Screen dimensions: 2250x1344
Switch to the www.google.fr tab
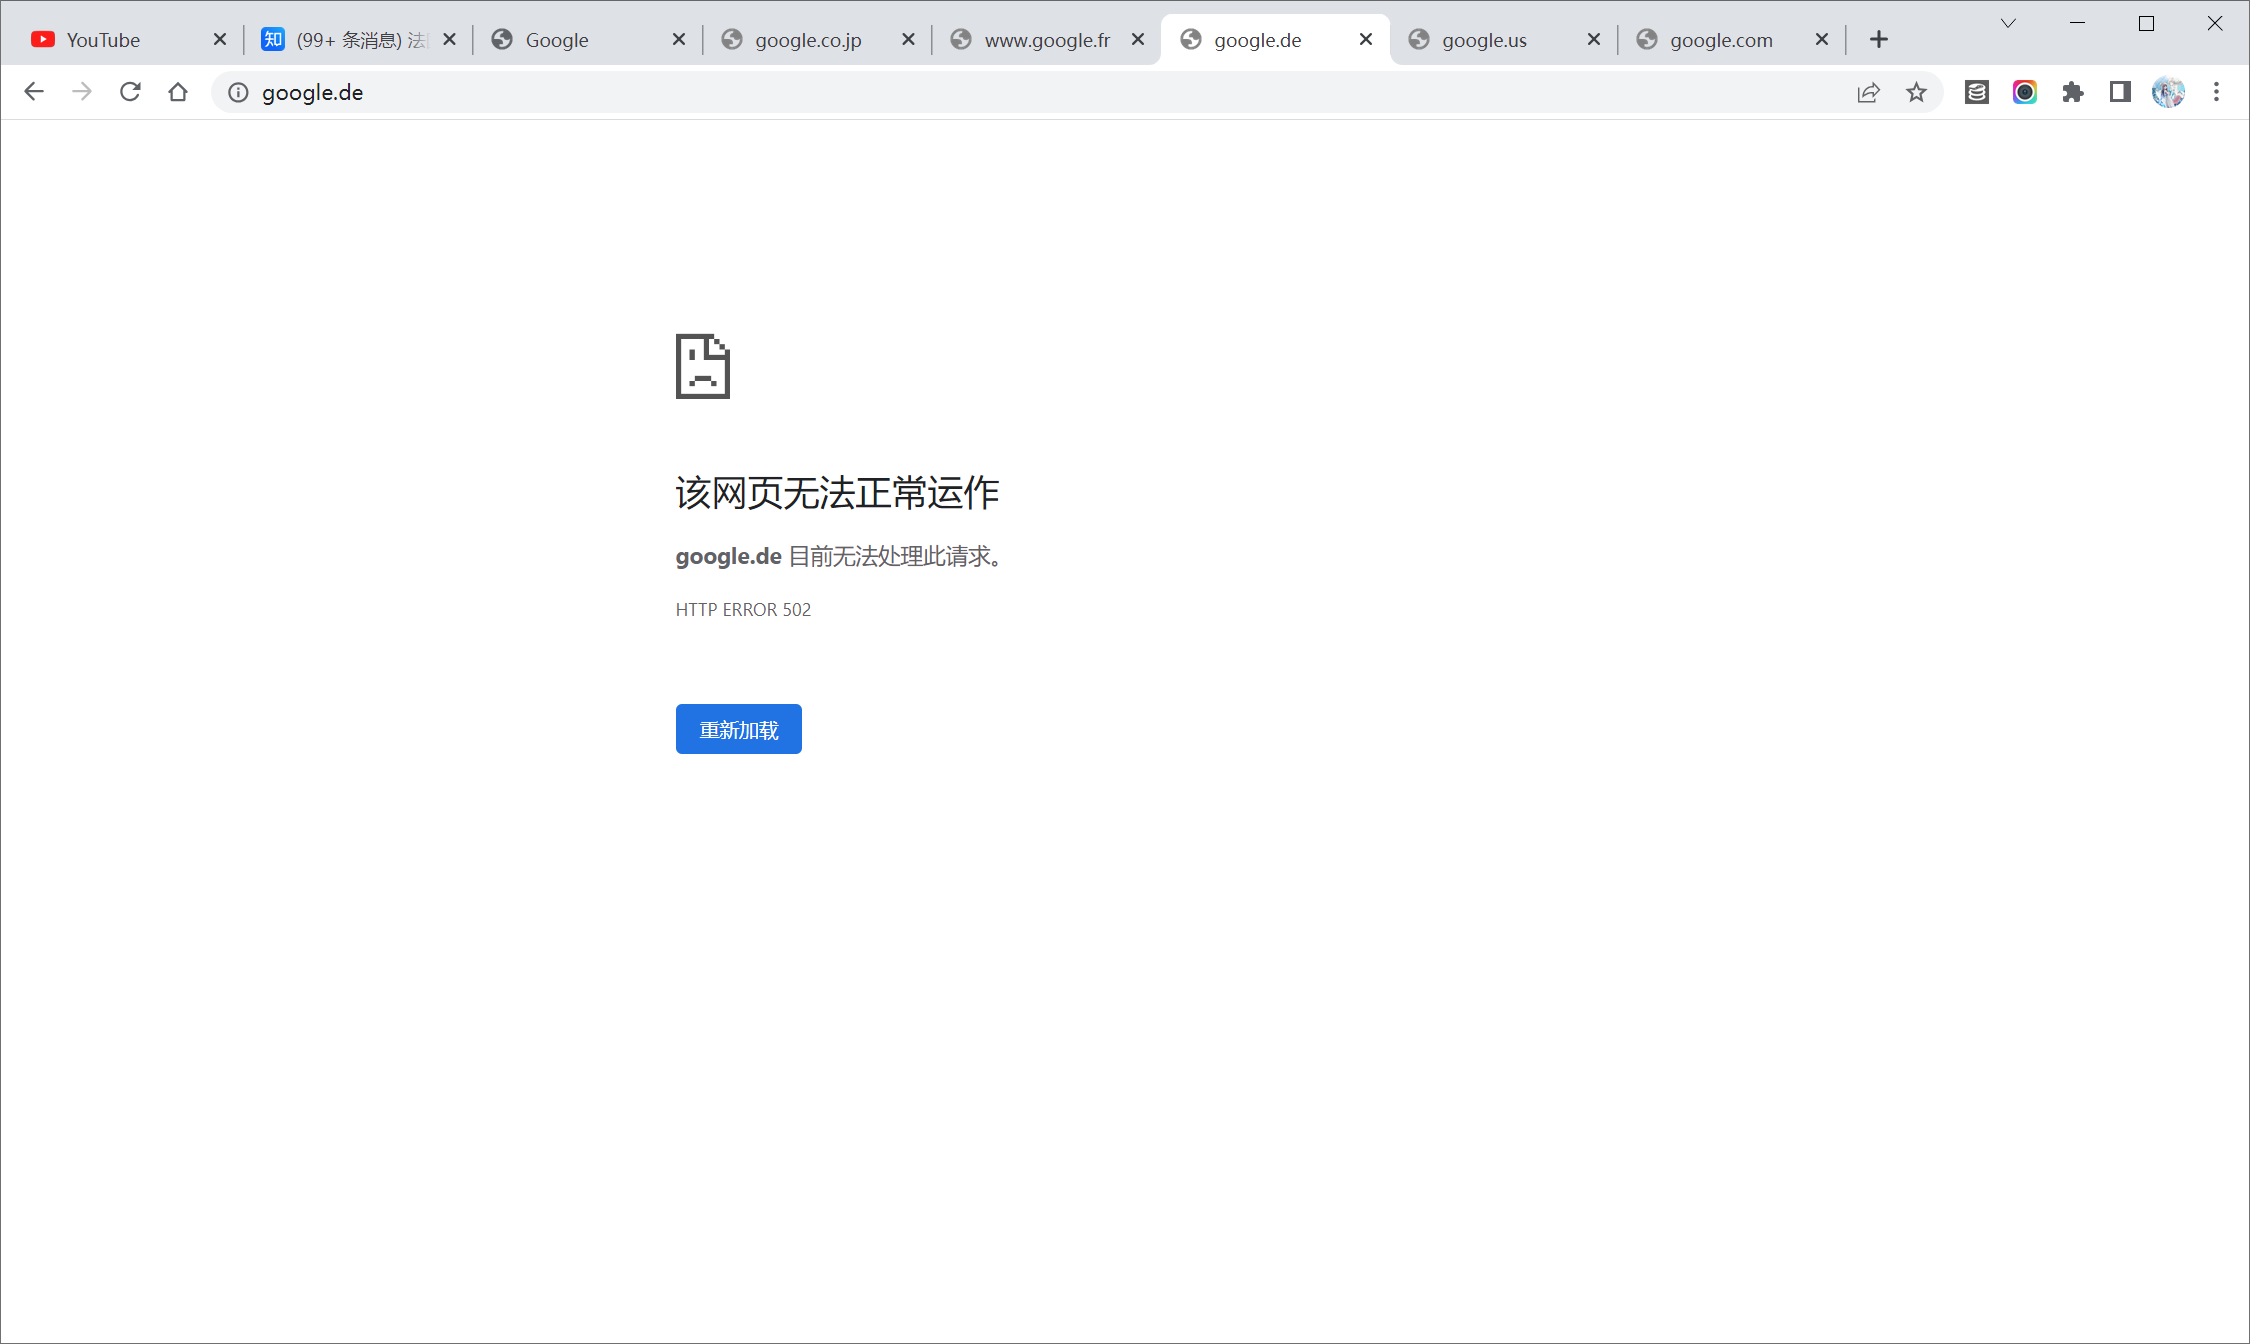(x=1046, y=39)
